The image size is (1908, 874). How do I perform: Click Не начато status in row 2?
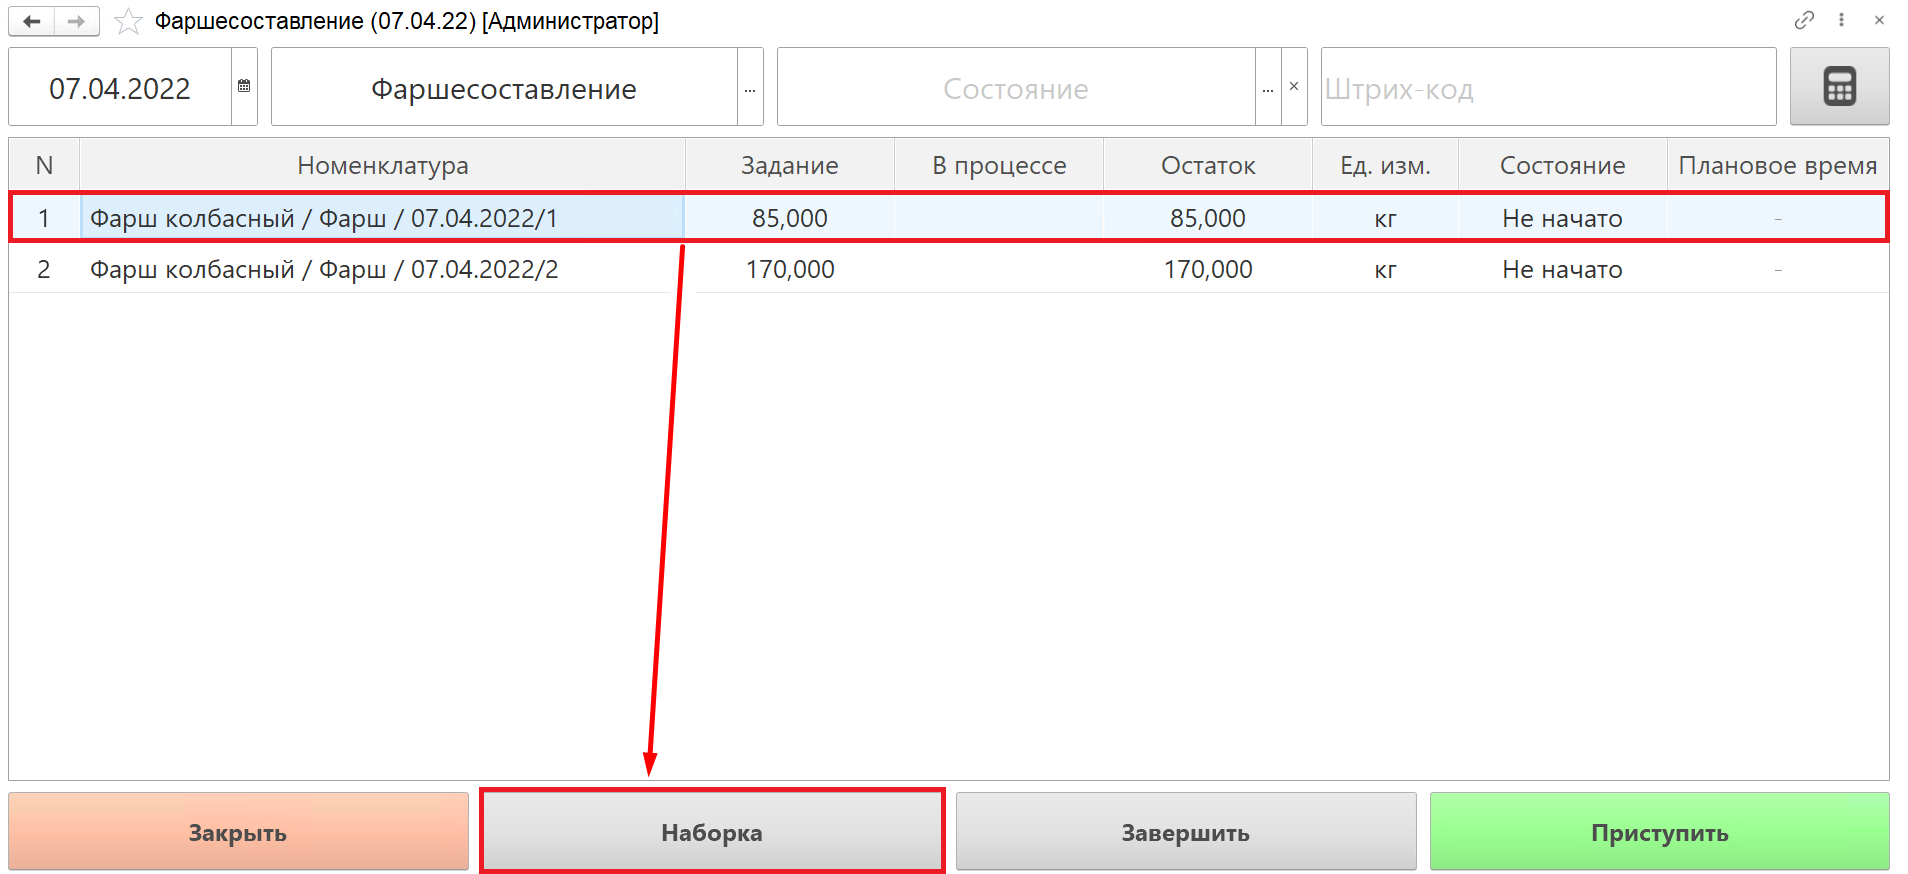[x=1562, y=269]
